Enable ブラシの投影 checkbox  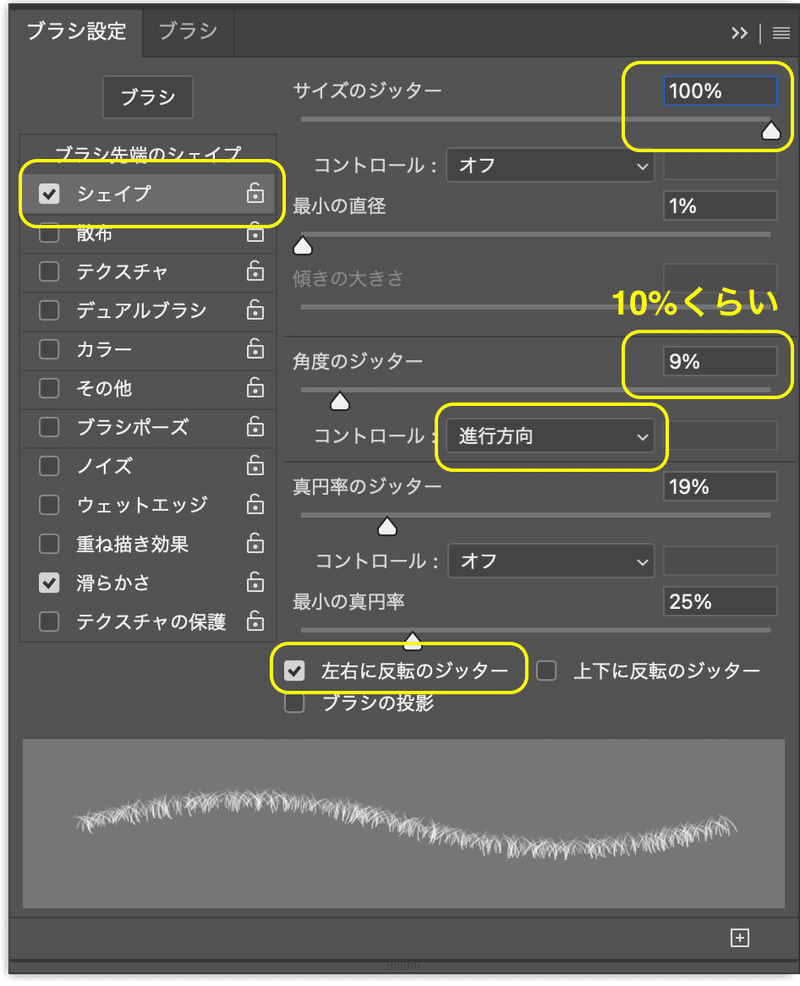coord(294,703)
